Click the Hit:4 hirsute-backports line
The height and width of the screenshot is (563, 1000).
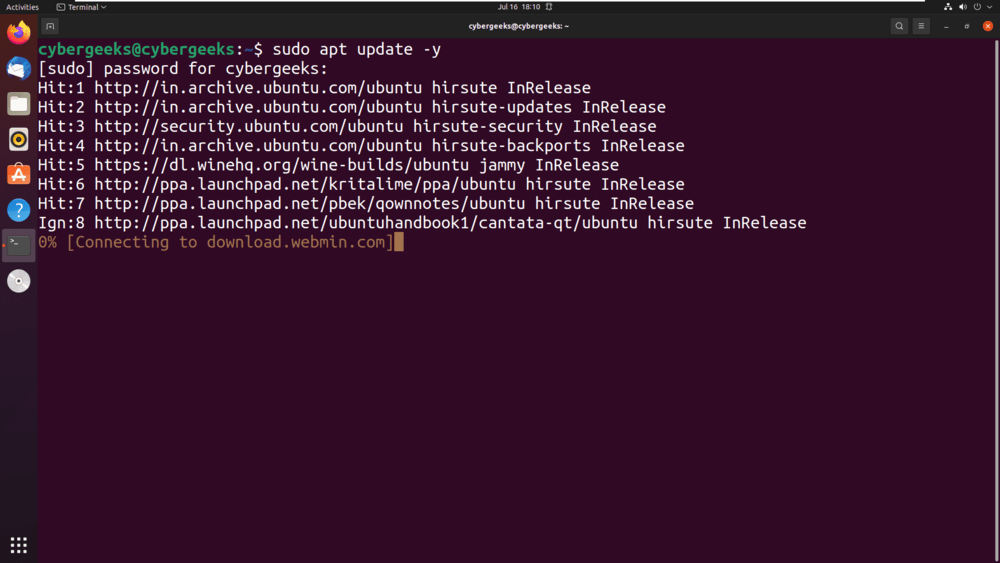361,145
